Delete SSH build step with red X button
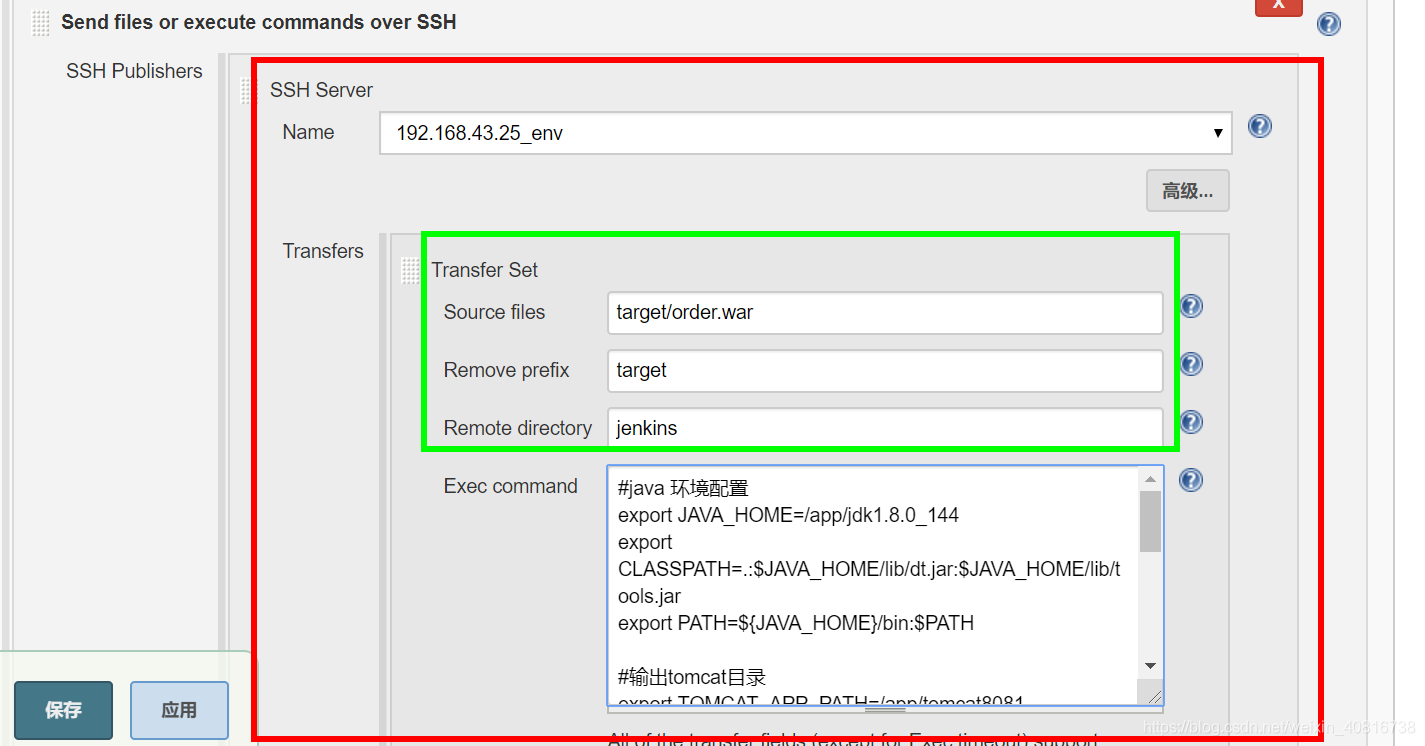1425x746 pixels. coord(1279,6)
